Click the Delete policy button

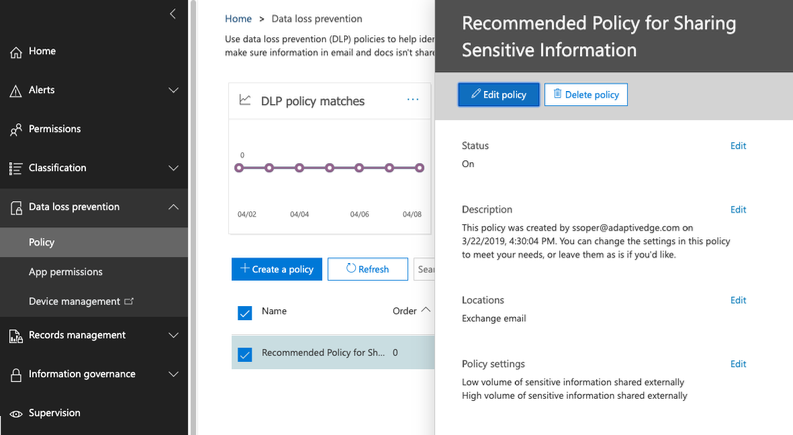[586, 95]
